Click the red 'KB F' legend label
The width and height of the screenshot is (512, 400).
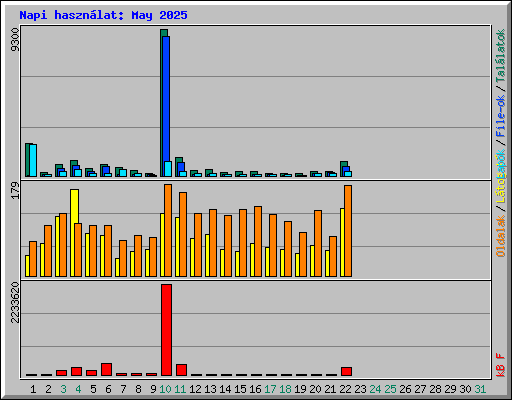[500, 365]
